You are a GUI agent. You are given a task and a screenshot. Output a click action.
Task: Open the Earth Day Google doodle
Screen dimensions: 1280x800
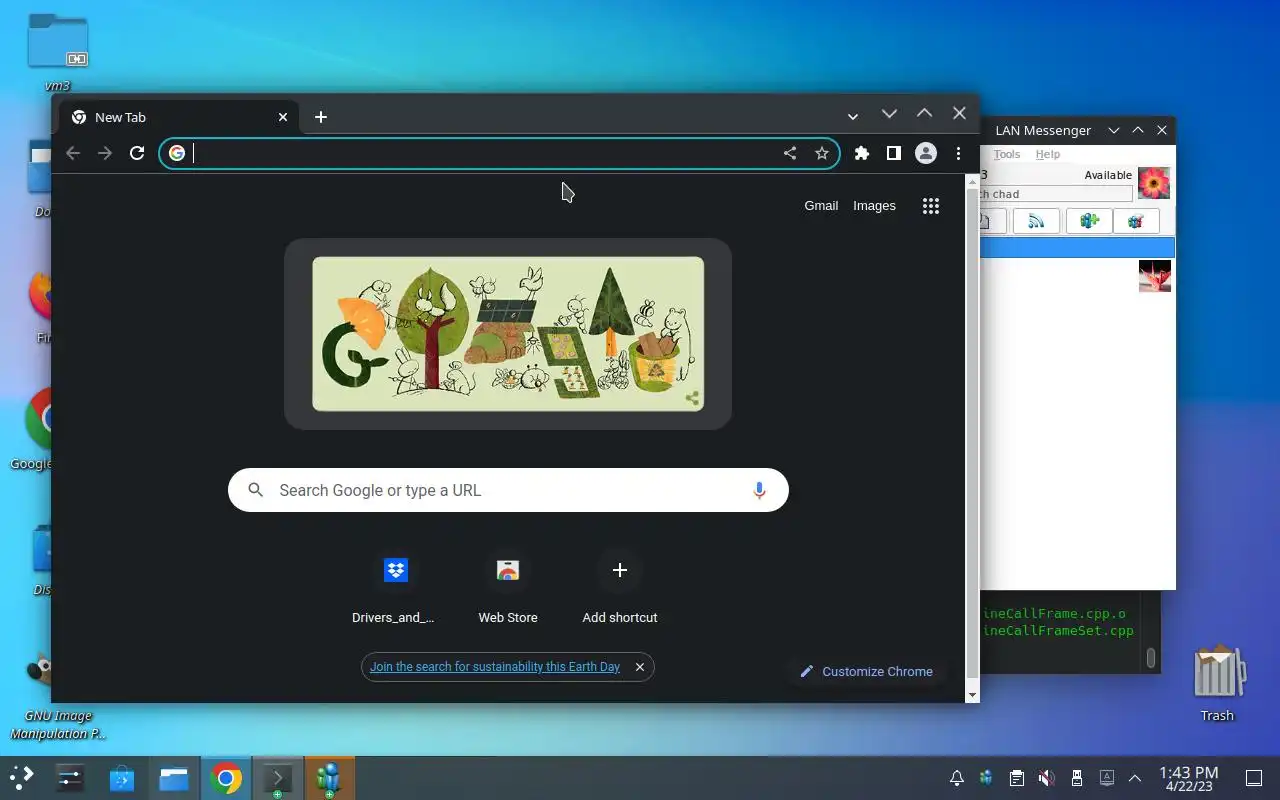pyautogui.click(x=508, y=334)
